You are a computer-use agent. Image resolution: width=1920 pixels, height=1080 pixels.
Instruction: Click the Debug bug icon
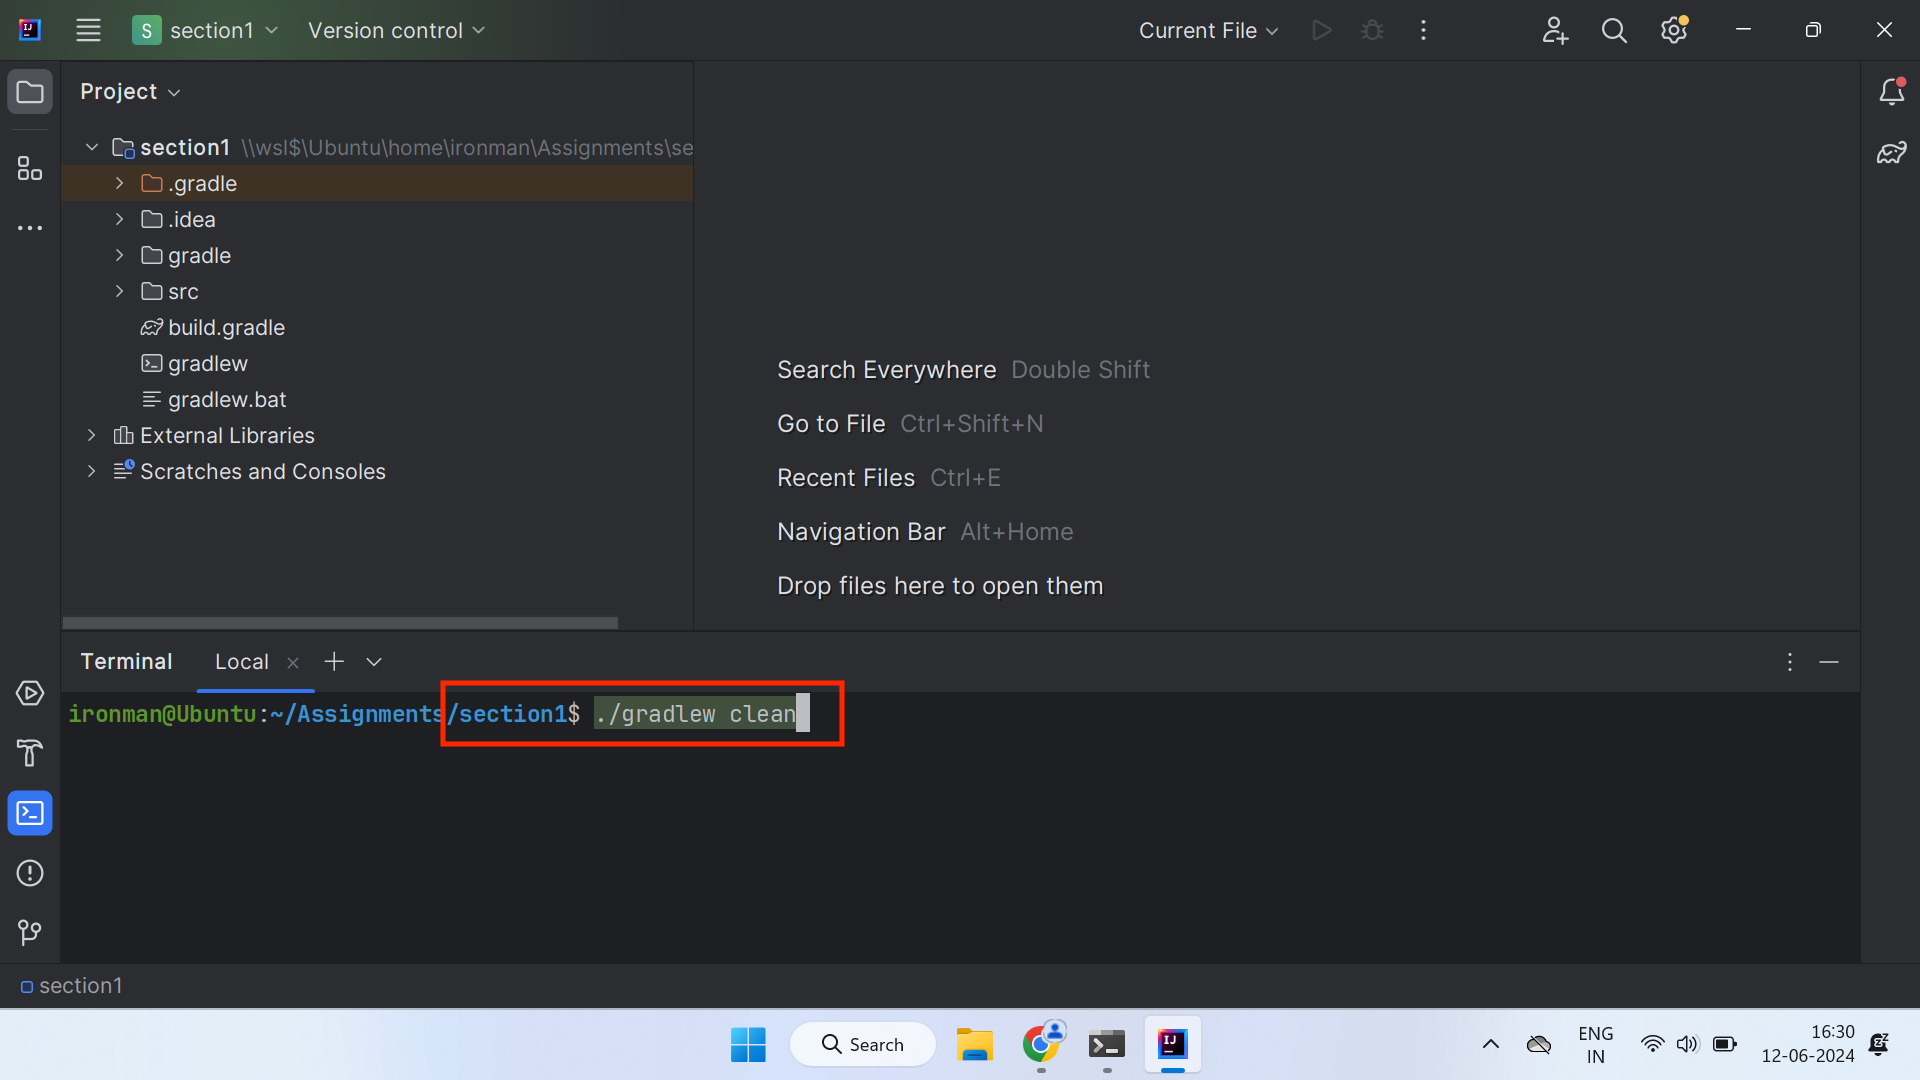tap(1372, 30)
